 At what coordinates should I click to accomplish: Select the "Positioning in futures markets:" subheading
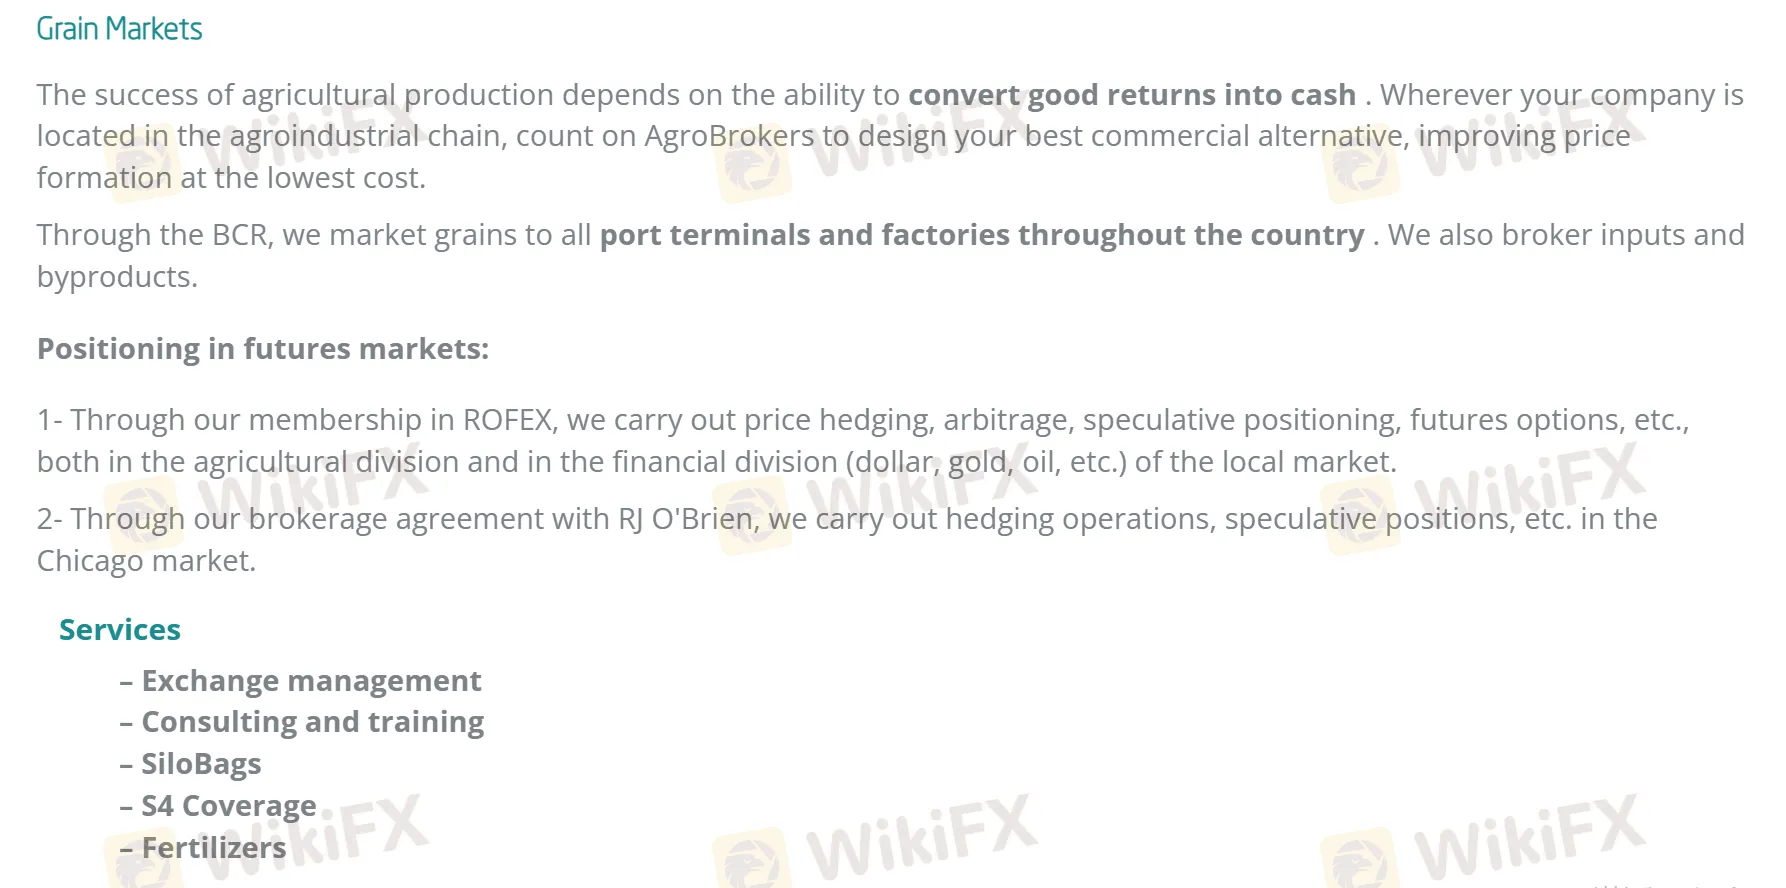point(263,349)
